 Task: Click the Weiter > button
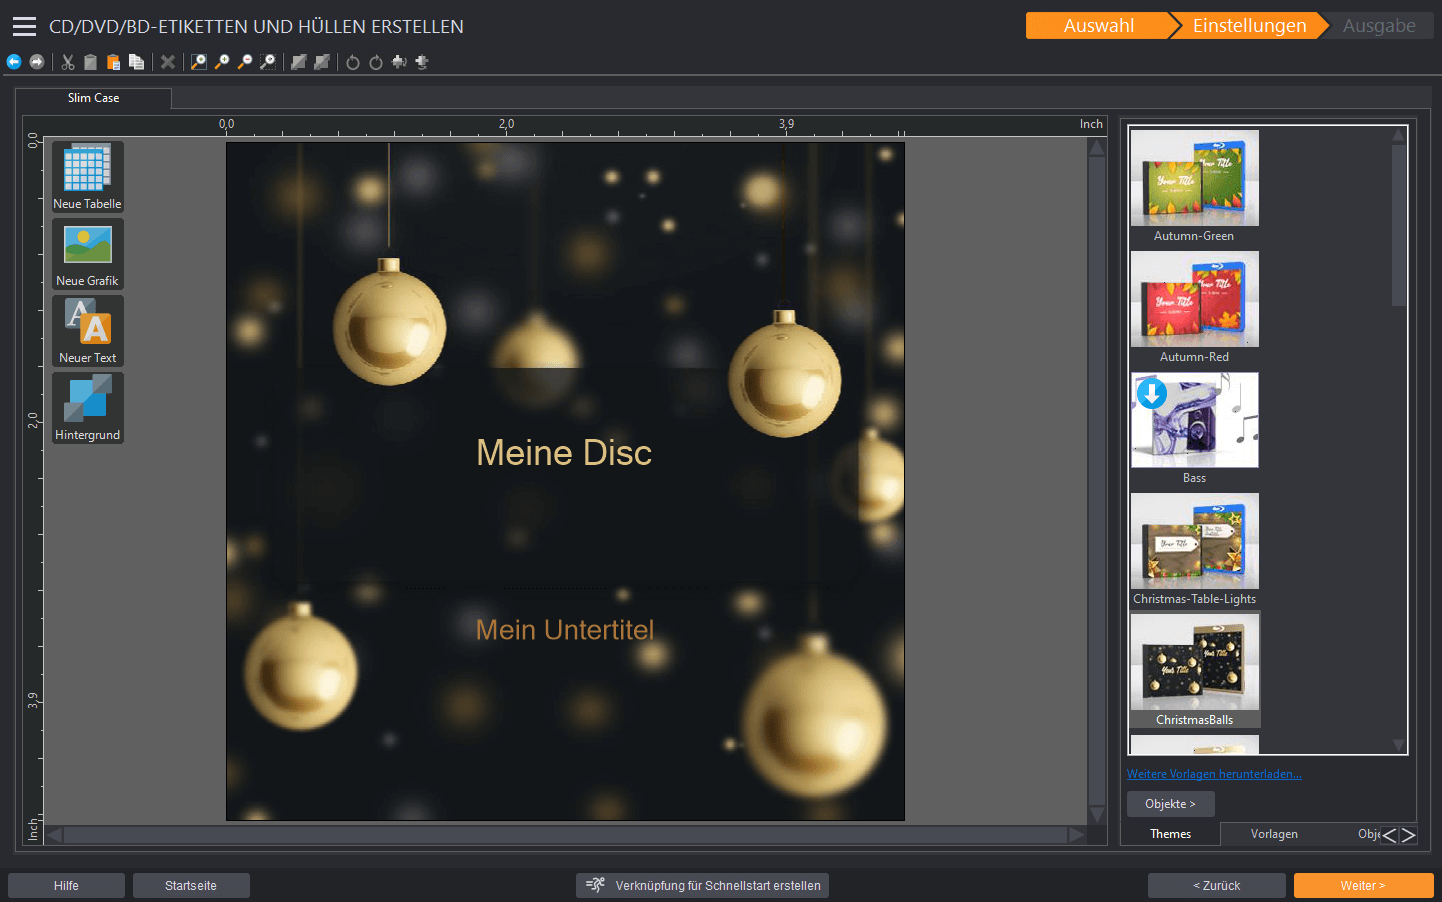coord(1363,886)
